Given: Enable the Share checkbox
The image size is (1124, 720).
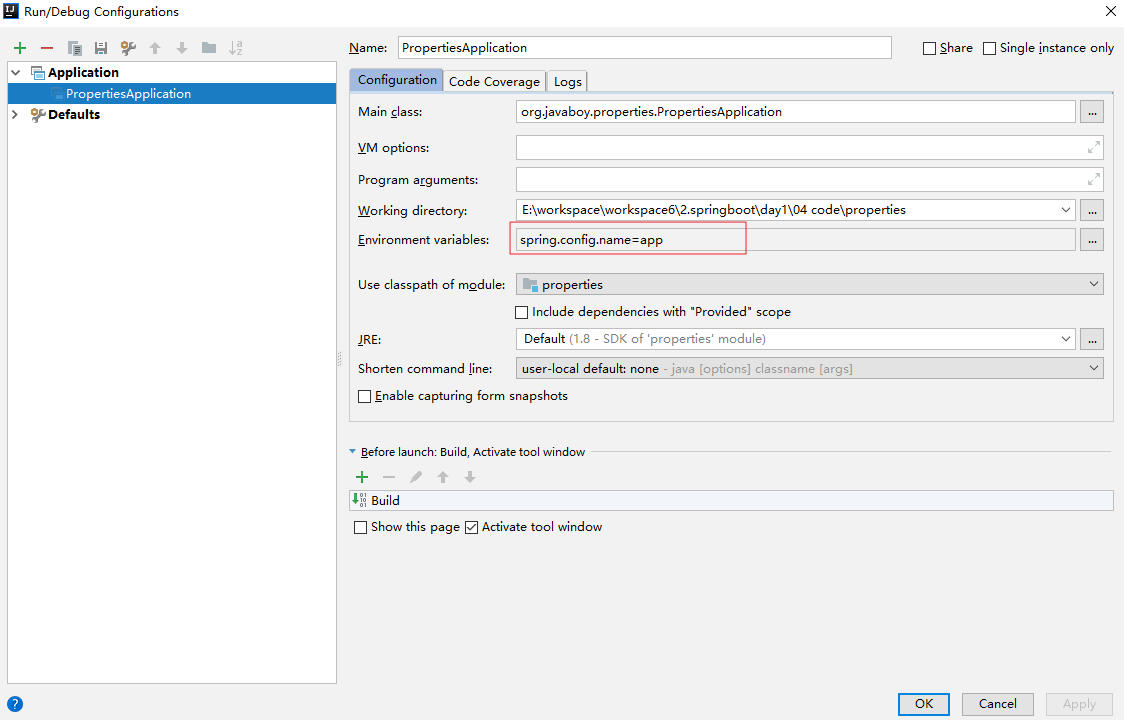Looking at the screenshot, I should pyautogui.click(x=930, y=48).
